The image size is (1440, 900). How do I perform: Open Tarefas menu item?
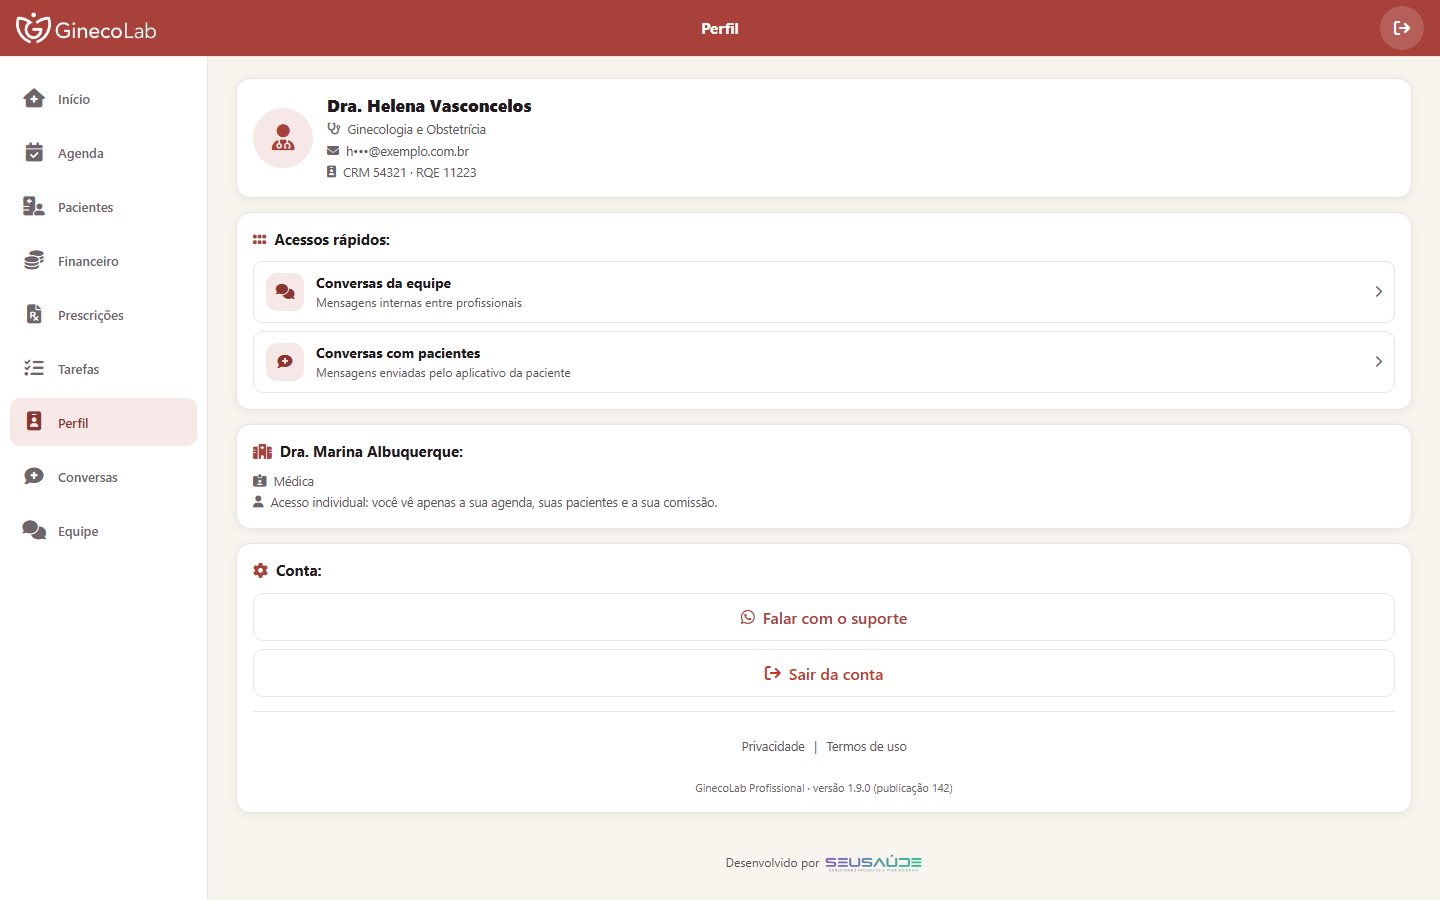click(x=103, y=368)
